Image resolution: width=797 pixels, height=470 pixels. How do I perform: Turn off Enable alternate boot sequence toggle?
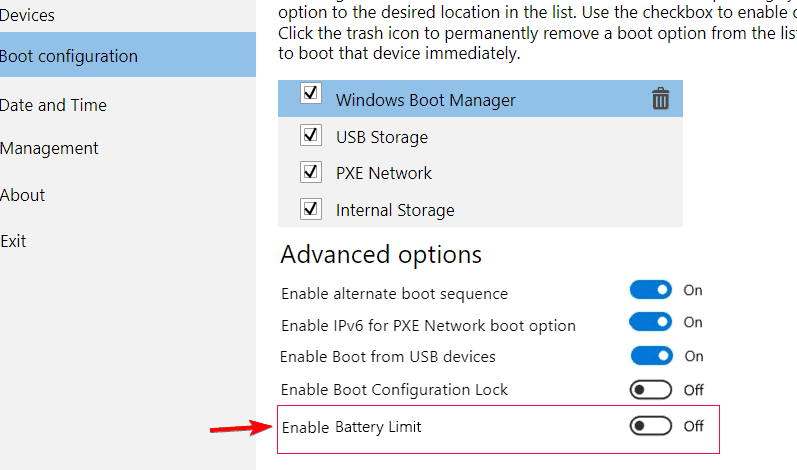[651, 290]
